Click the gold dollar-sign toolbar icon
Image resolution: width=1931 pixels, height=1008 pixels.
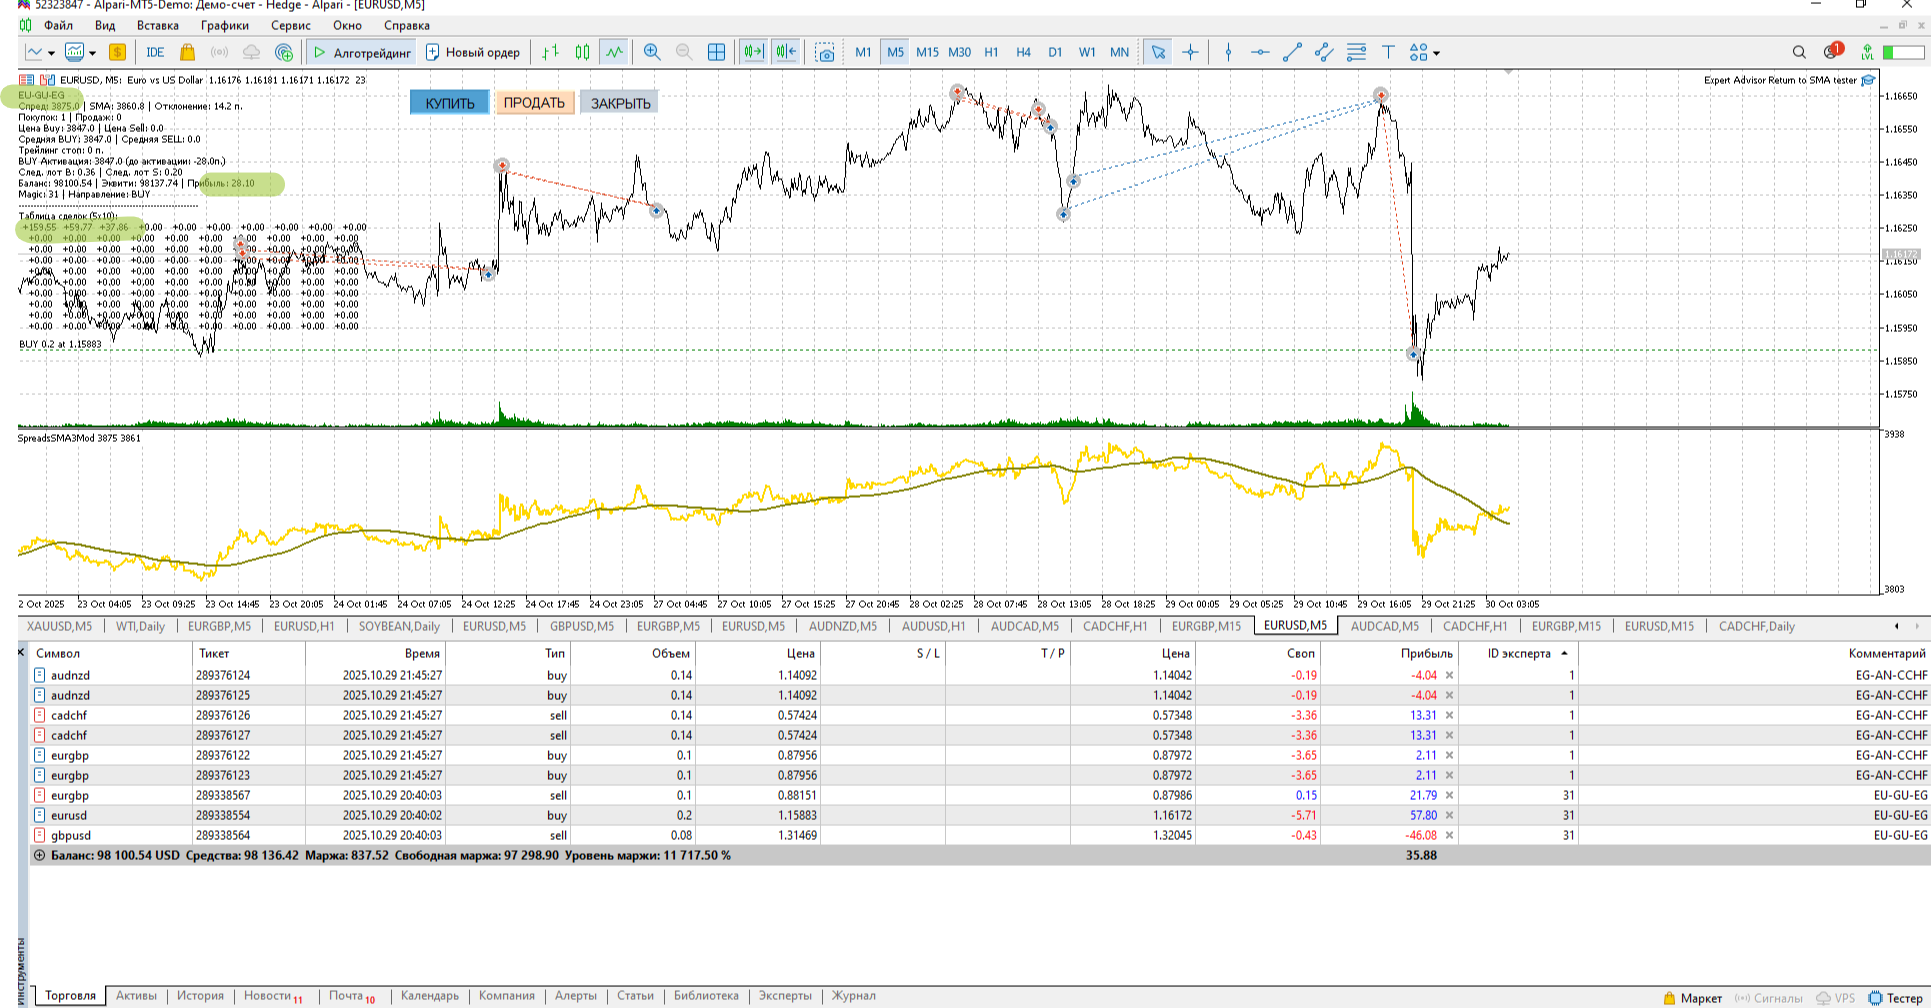tap(118, 52)
